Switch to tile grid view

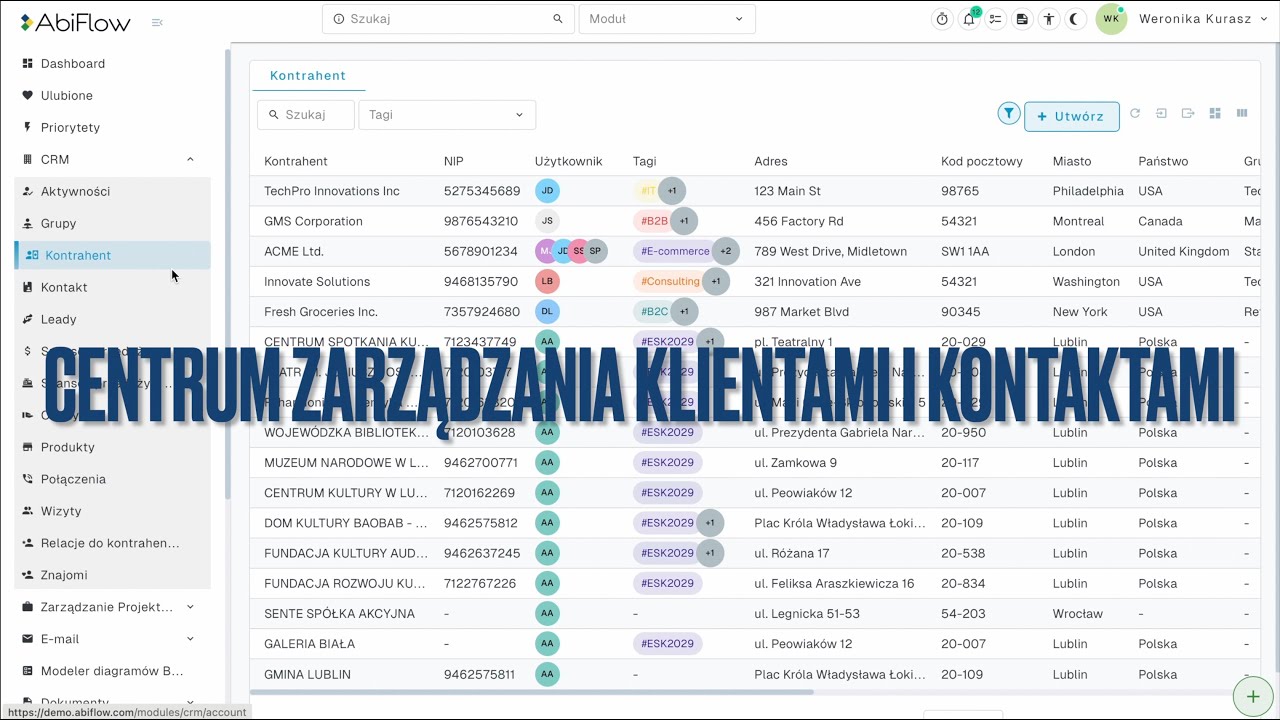pyautogui.click(x=1215, y=114)
